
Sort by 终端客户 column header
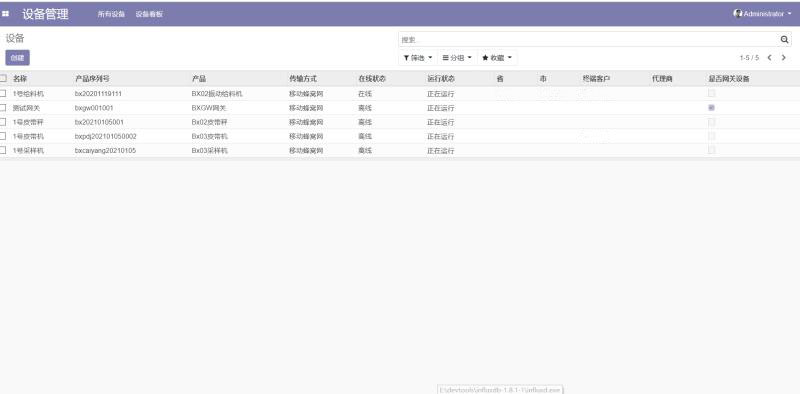pos(596,79)
